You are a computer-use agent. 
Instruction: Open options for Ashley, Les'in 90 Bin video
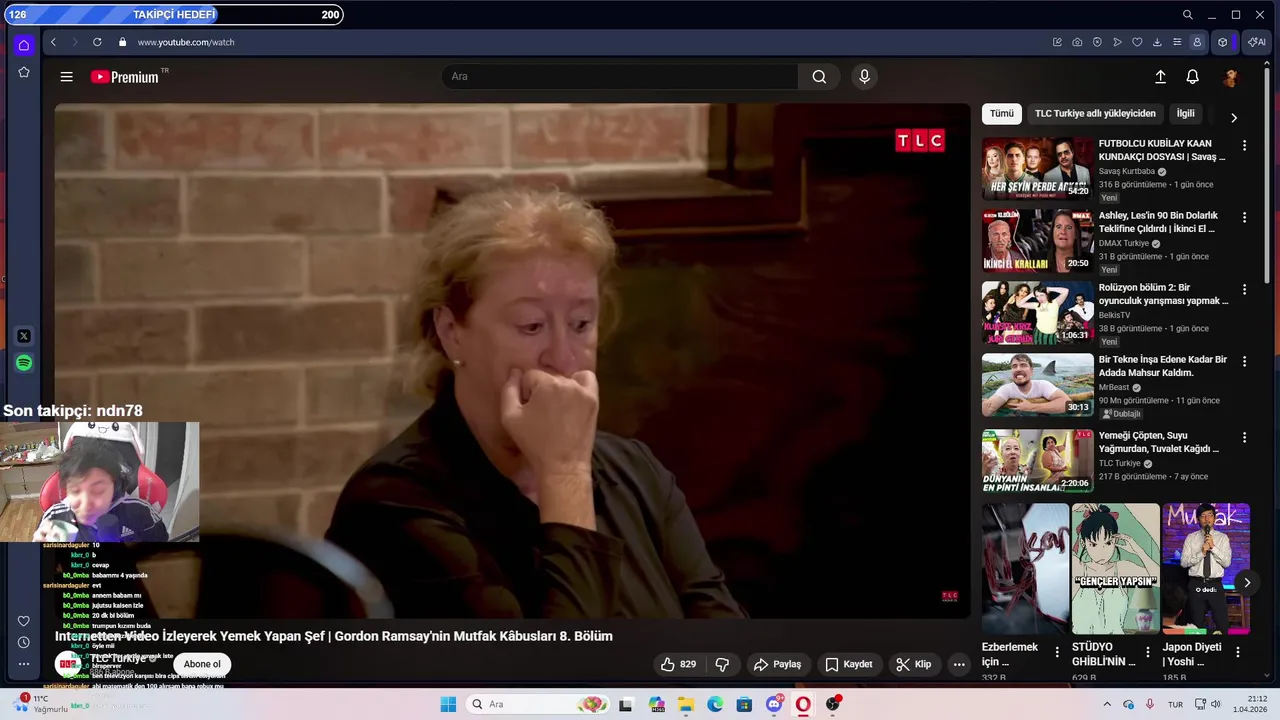click(x=1244, y=218)
